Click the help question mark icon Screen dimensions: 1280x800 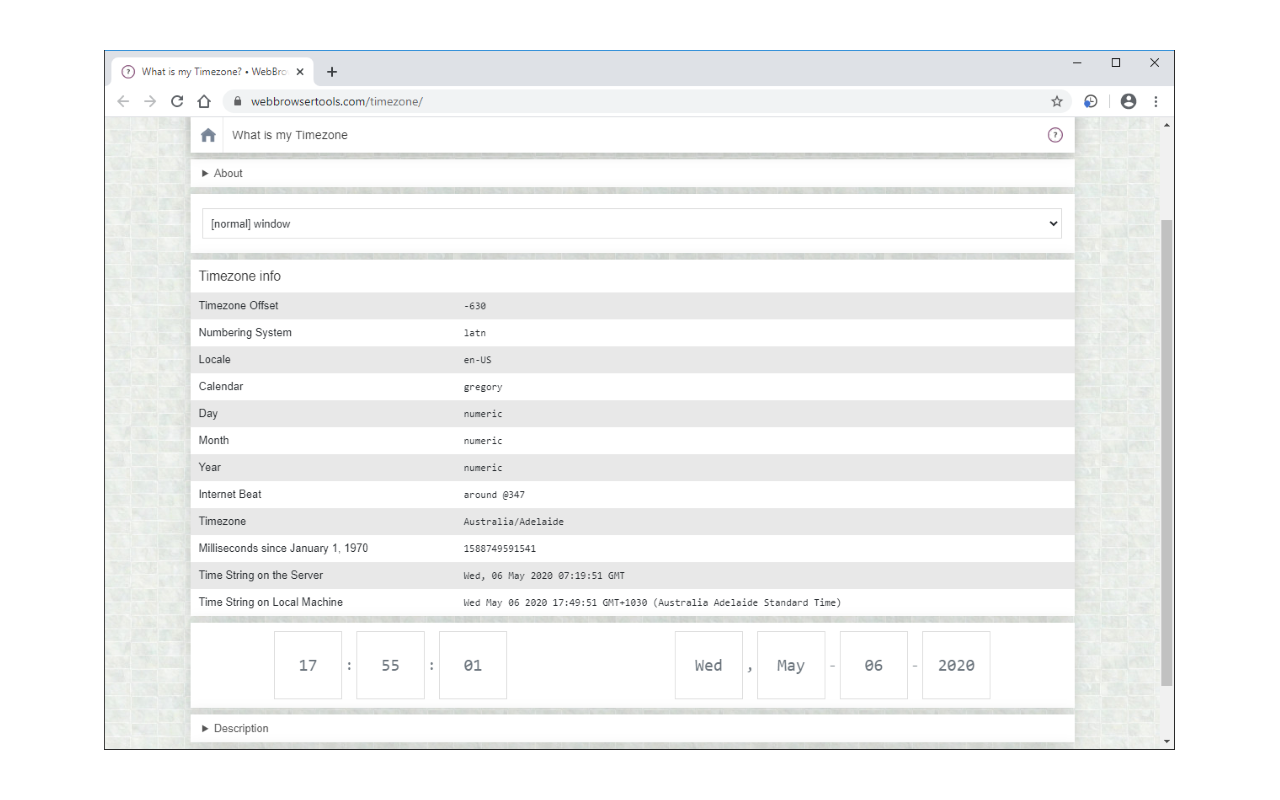click(1055, 135)
